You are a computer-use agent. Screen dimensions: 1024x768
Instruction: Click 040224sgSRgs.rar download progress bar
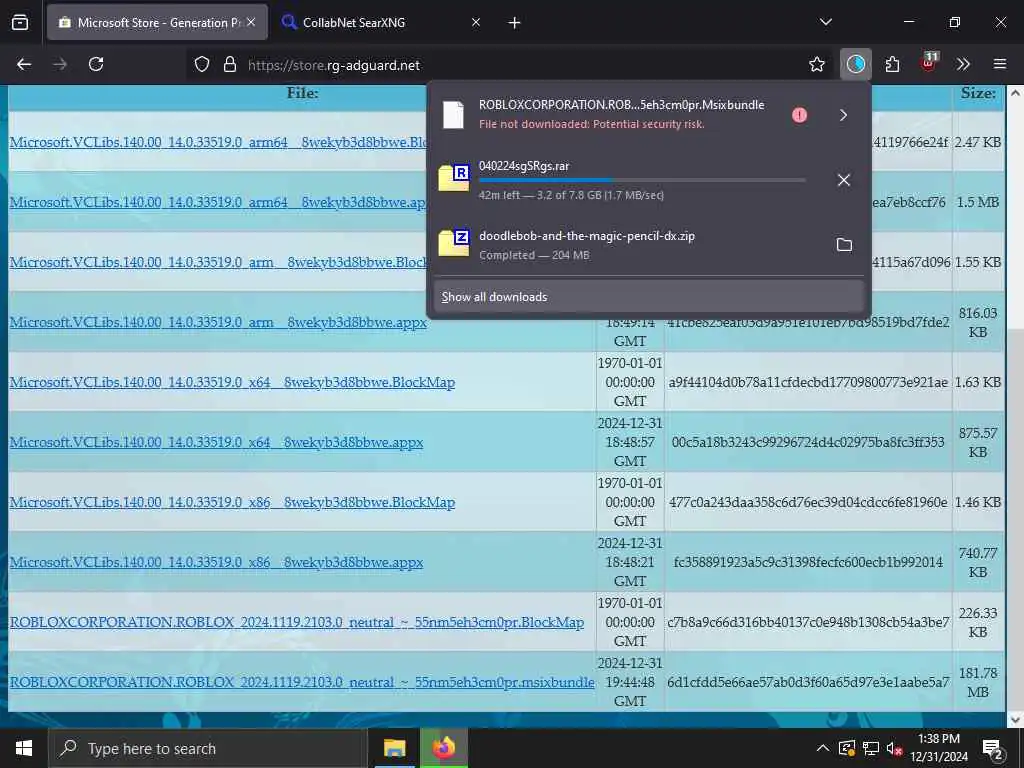pos(642,180)
